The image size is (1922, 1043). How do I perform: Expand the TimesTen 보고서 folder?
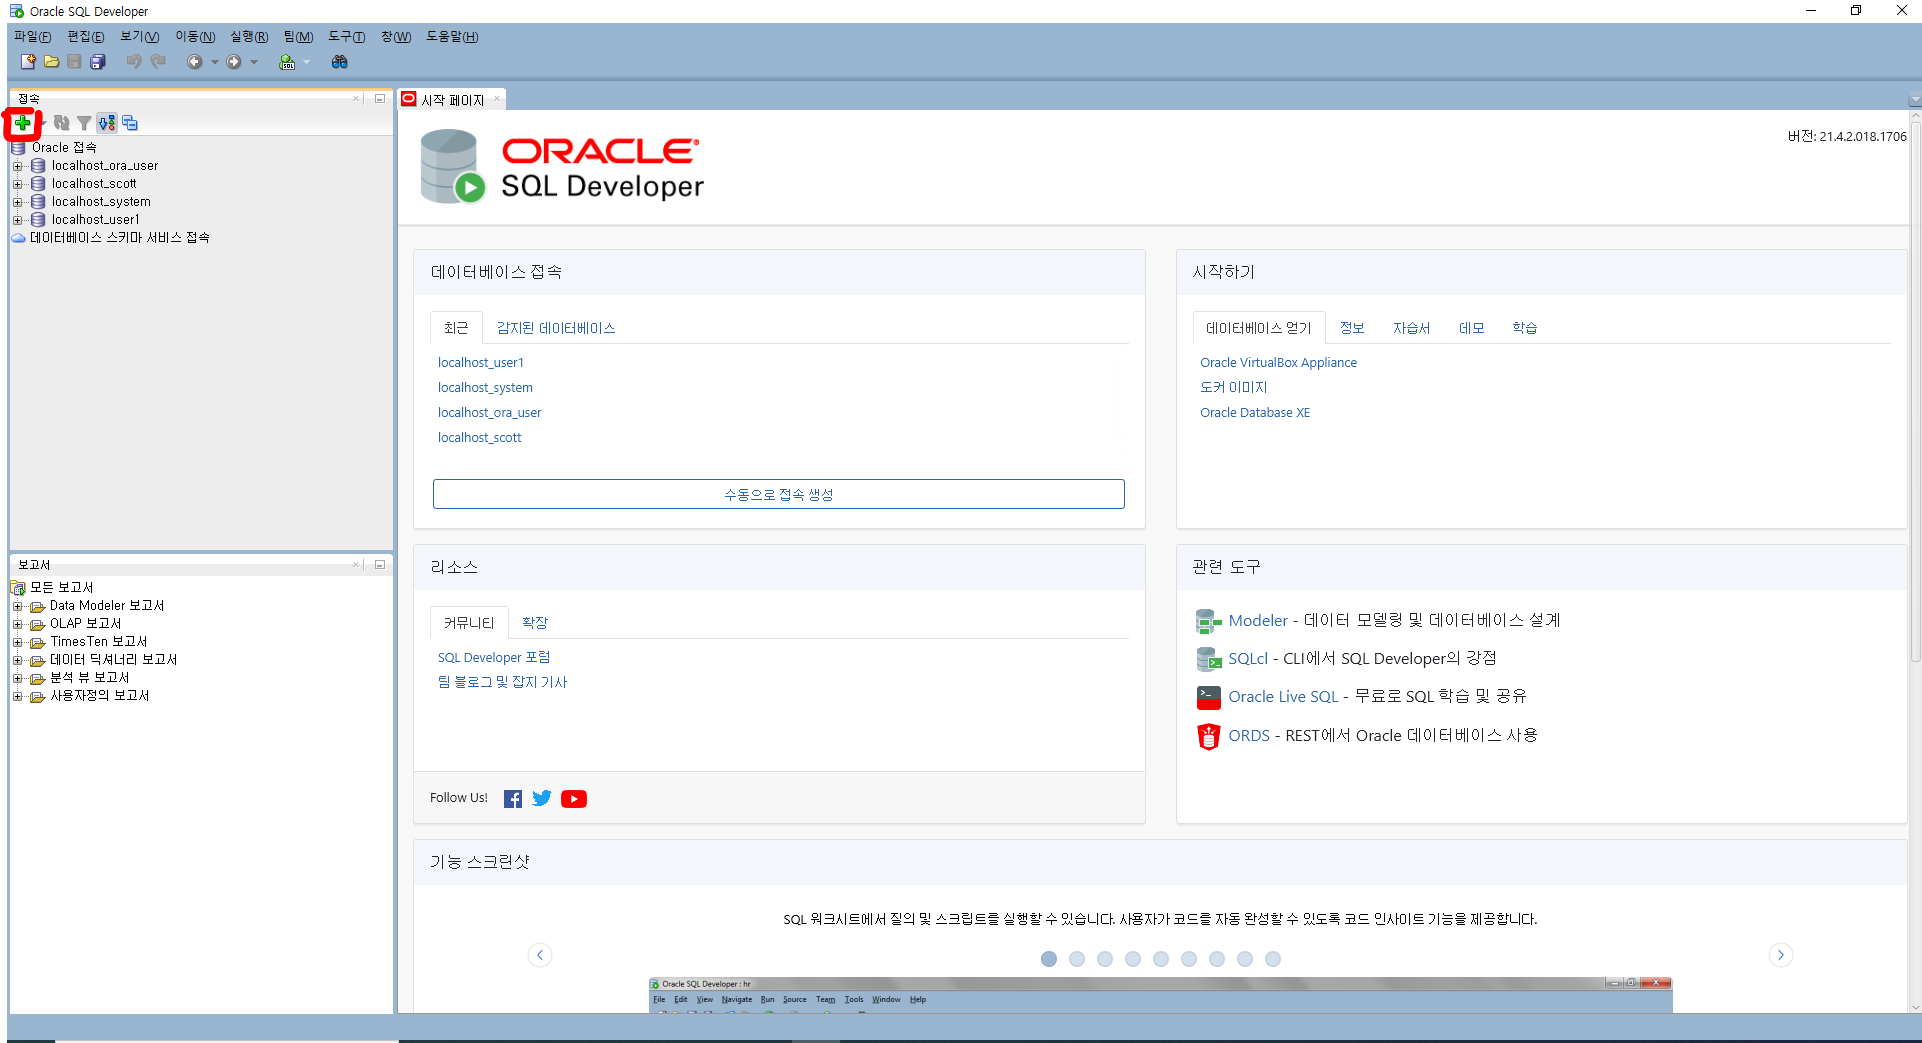click(17, 642)
